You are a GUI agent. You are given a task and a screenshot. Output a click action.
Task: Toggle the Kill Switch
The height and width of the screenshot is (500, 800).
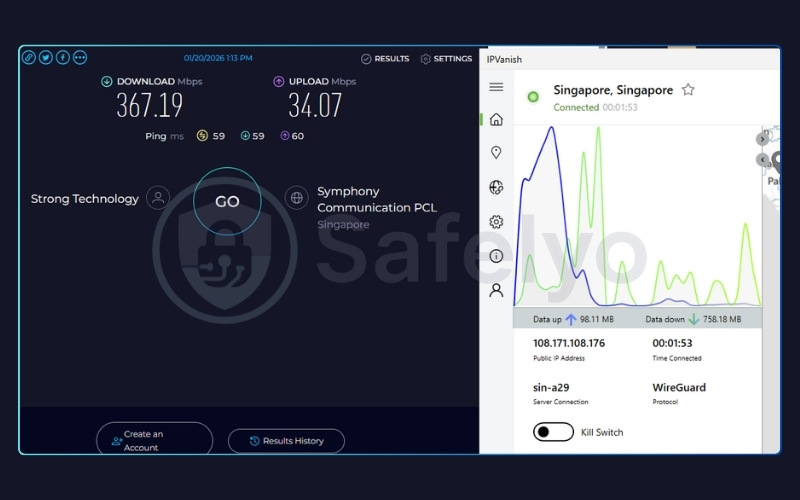[554, 432]
